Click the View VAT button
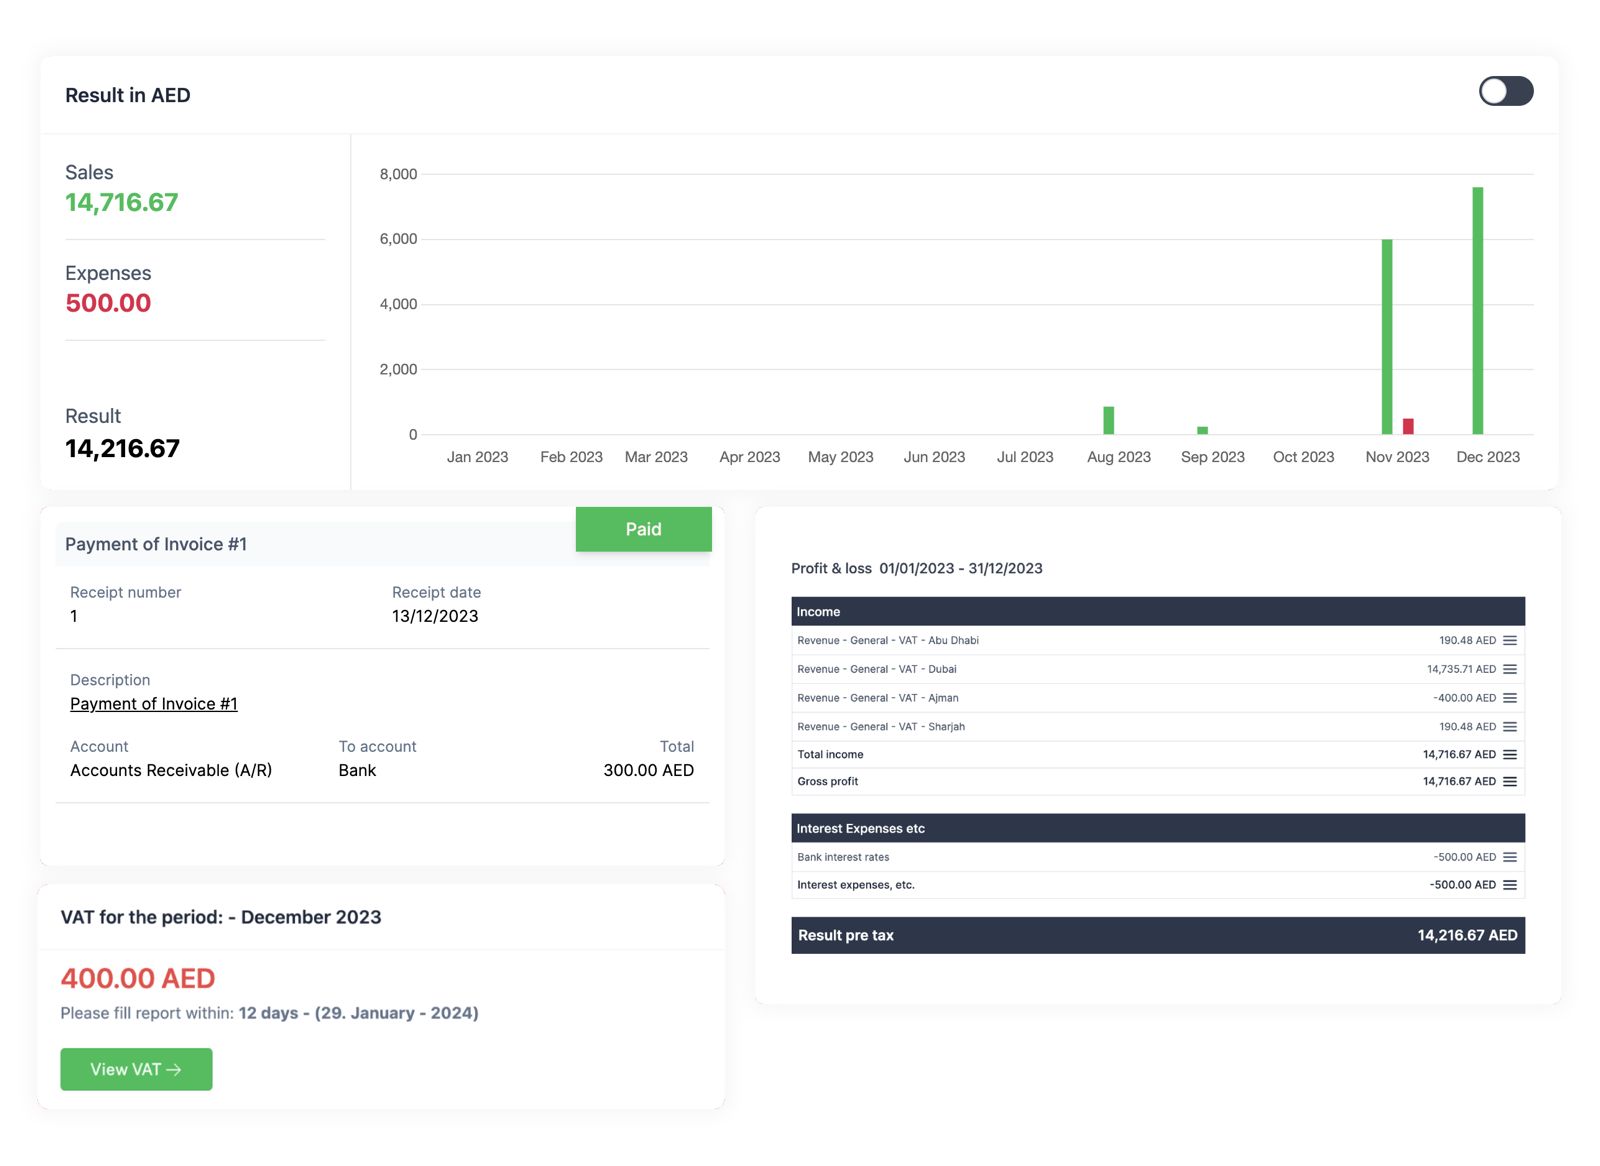Viewport: 1600px width, 1166px height. coord(136,1069)
